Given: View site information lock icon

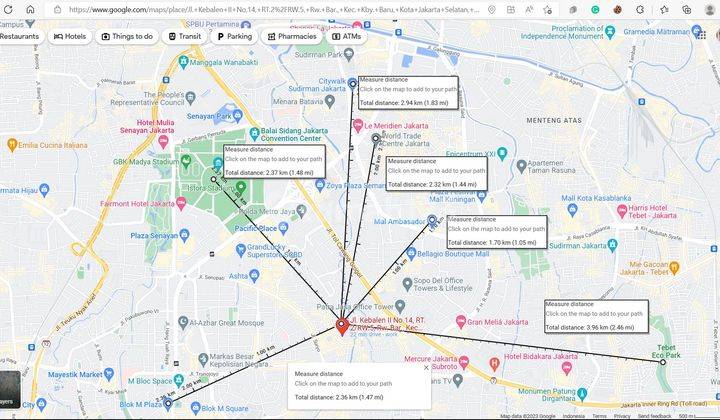Looking at the screenshot, I should click(57, 9).
